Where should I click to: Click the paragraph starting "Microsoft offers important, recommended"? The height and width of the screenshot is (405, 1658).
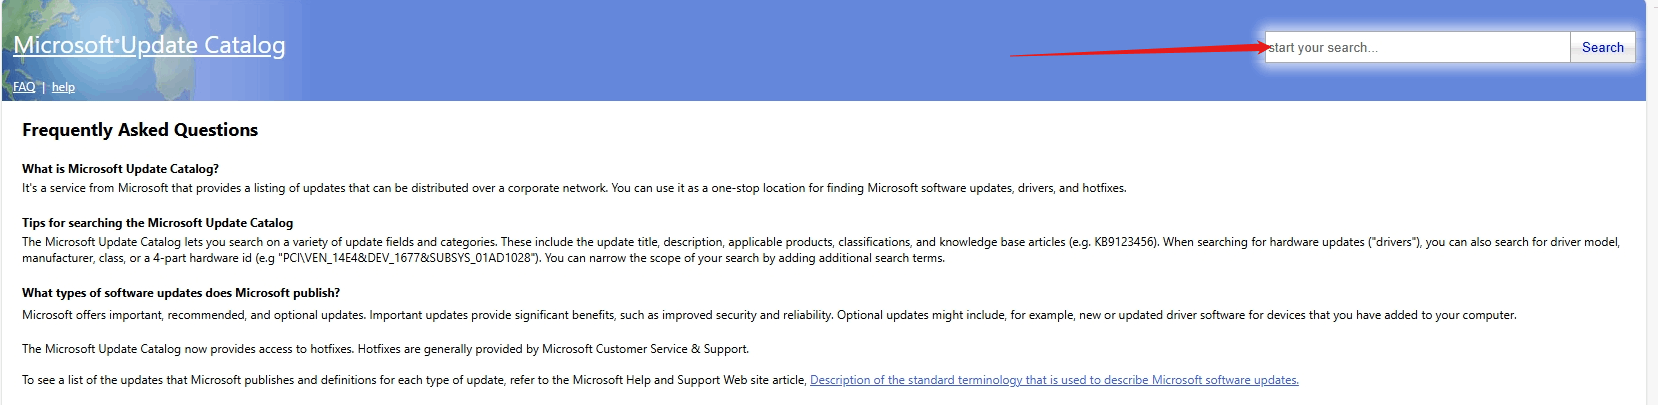point(769,315)
